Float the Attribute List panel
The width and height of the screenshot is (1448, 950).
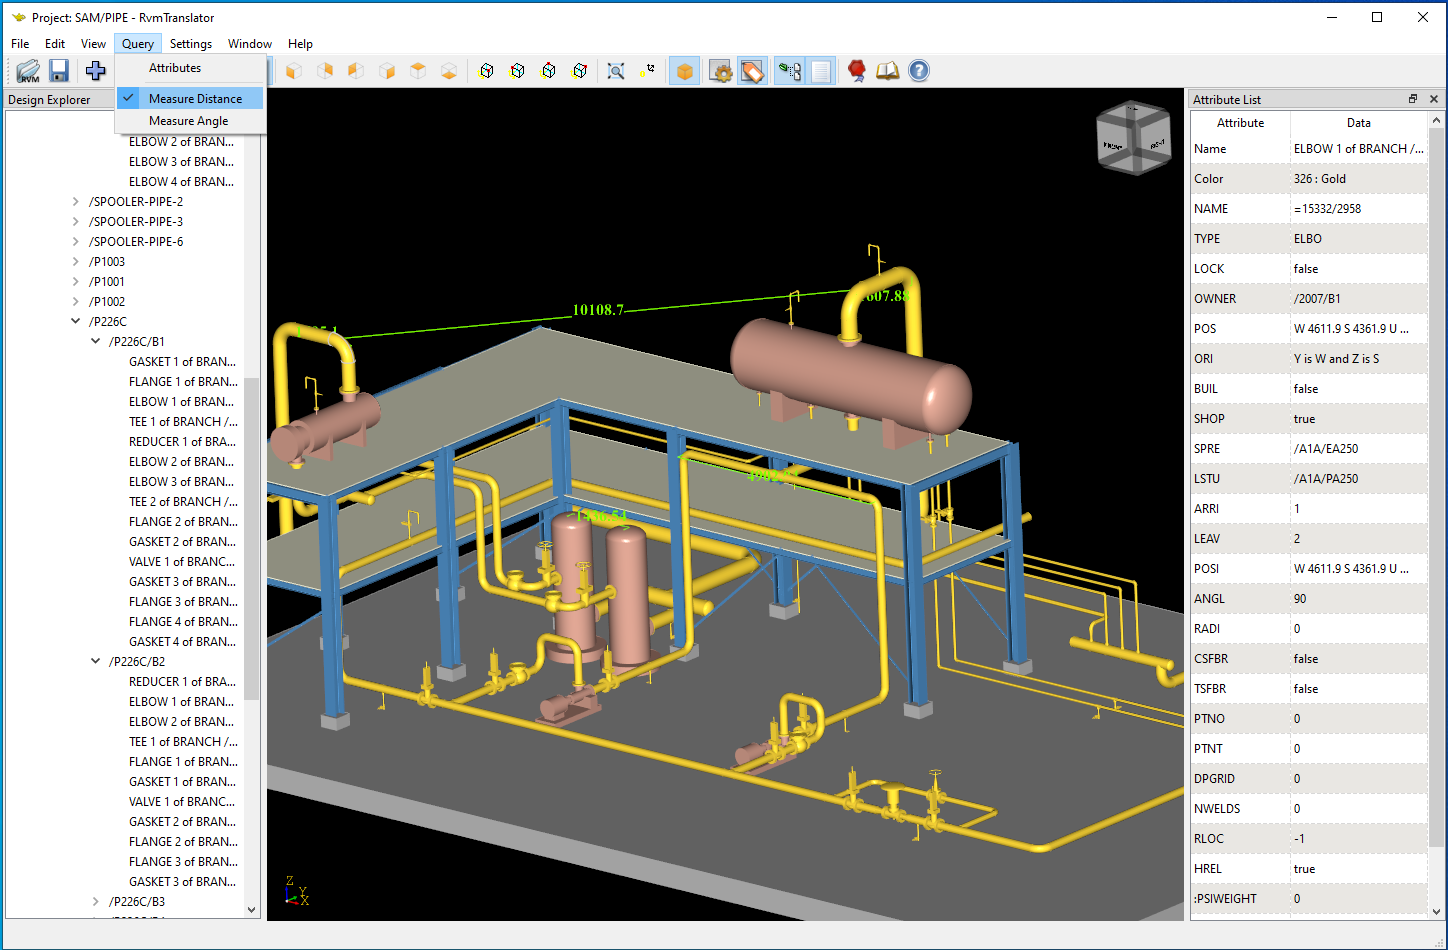[x=1413, y=99]
